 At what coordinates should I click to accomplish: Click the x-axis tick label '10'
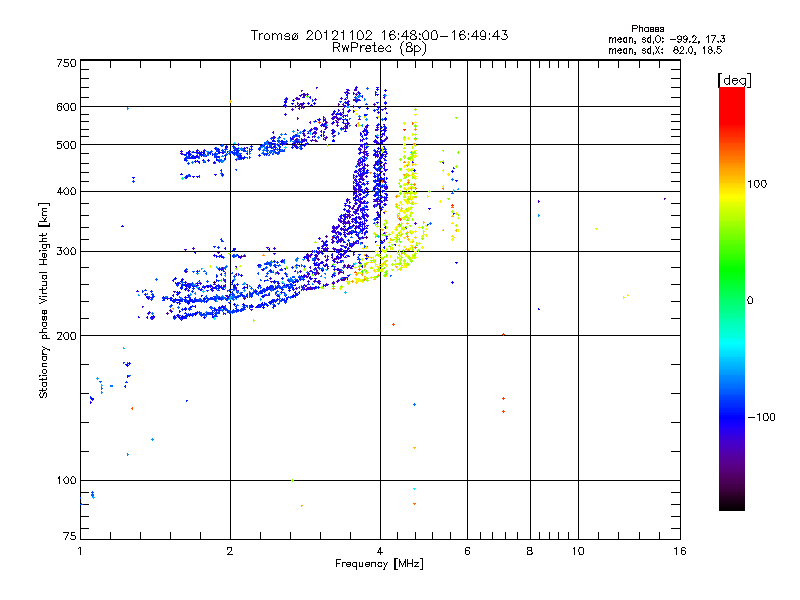578,551
